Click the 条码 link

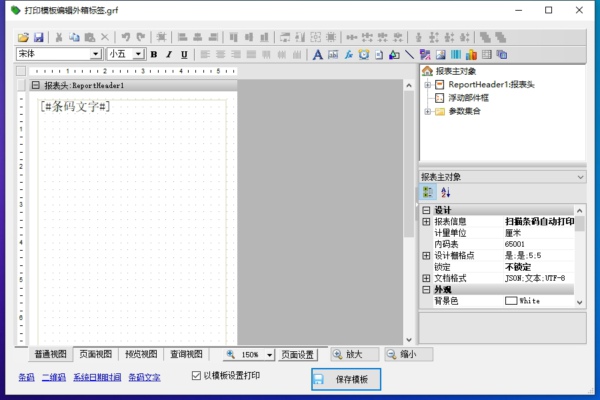point(26,378)
